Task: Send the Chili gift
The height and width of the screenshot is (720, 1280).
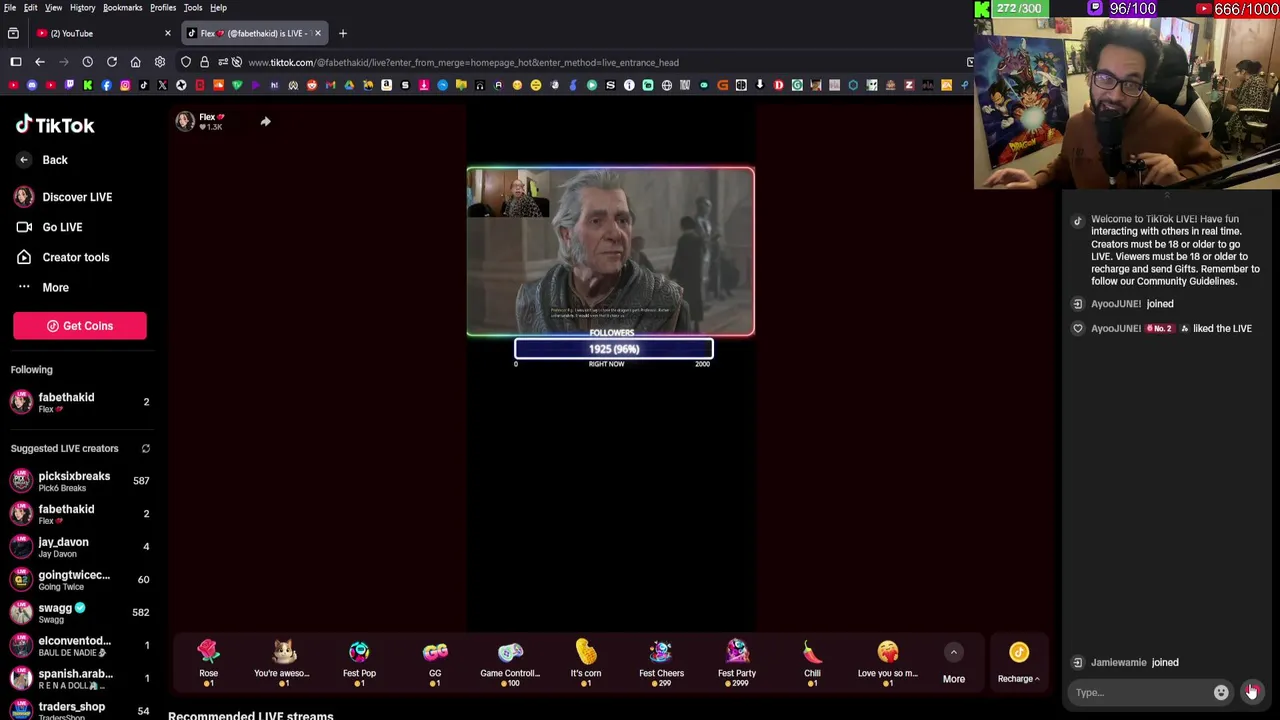Action: click(x=812, y=663)
